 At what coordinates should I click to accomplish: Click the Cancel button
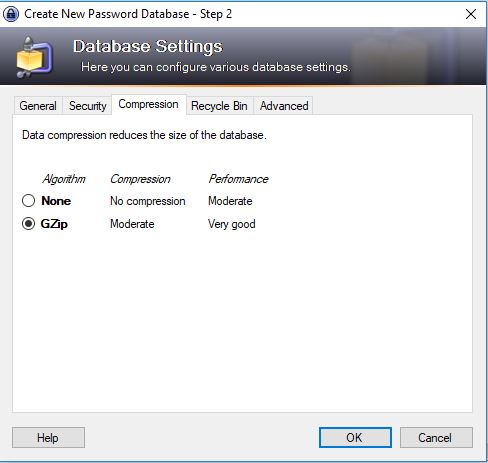click(x=436, y=437)
